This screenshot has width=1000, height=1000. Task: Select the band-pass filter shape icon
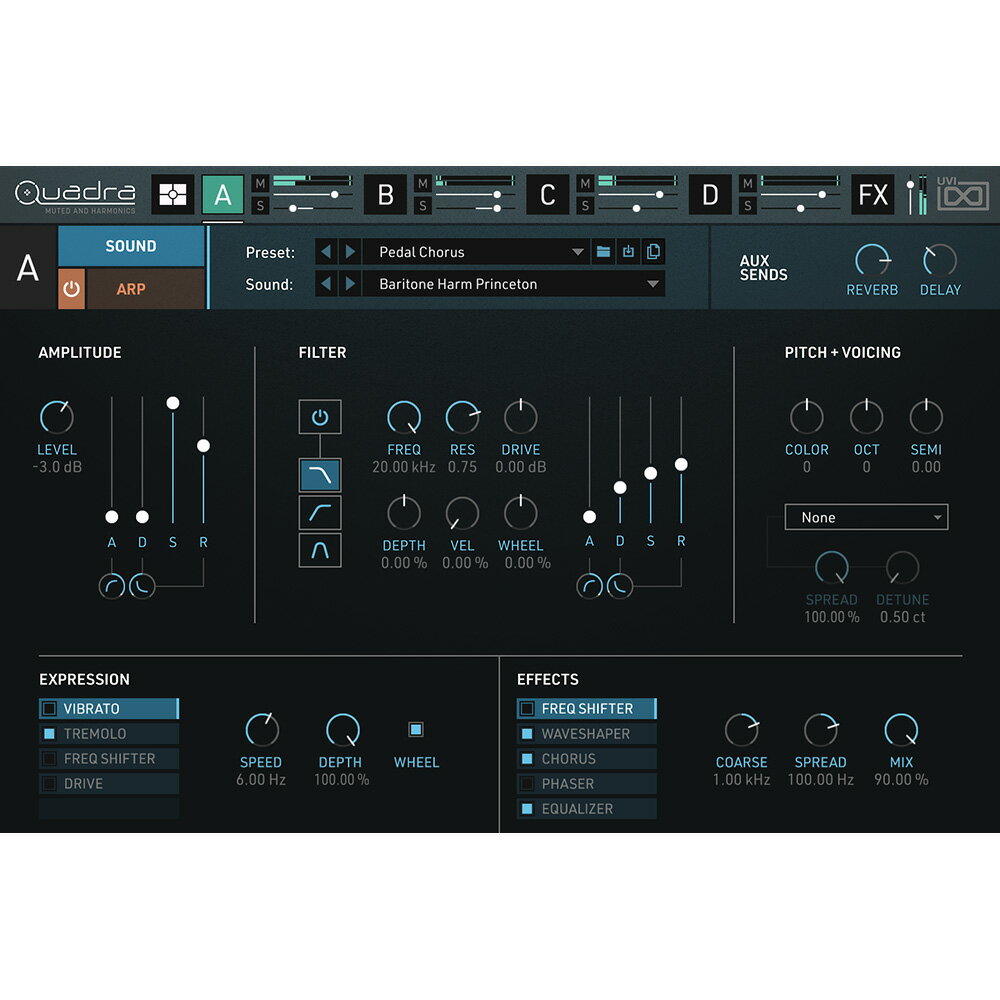(x=320, y=549)
